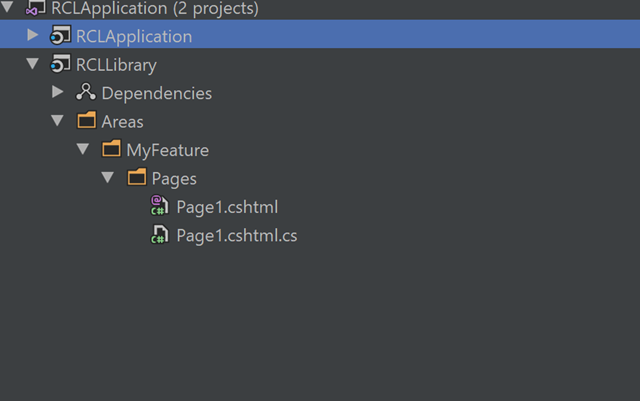
Task: Select the RCLLibrary project label
Action: pos(116,65)
